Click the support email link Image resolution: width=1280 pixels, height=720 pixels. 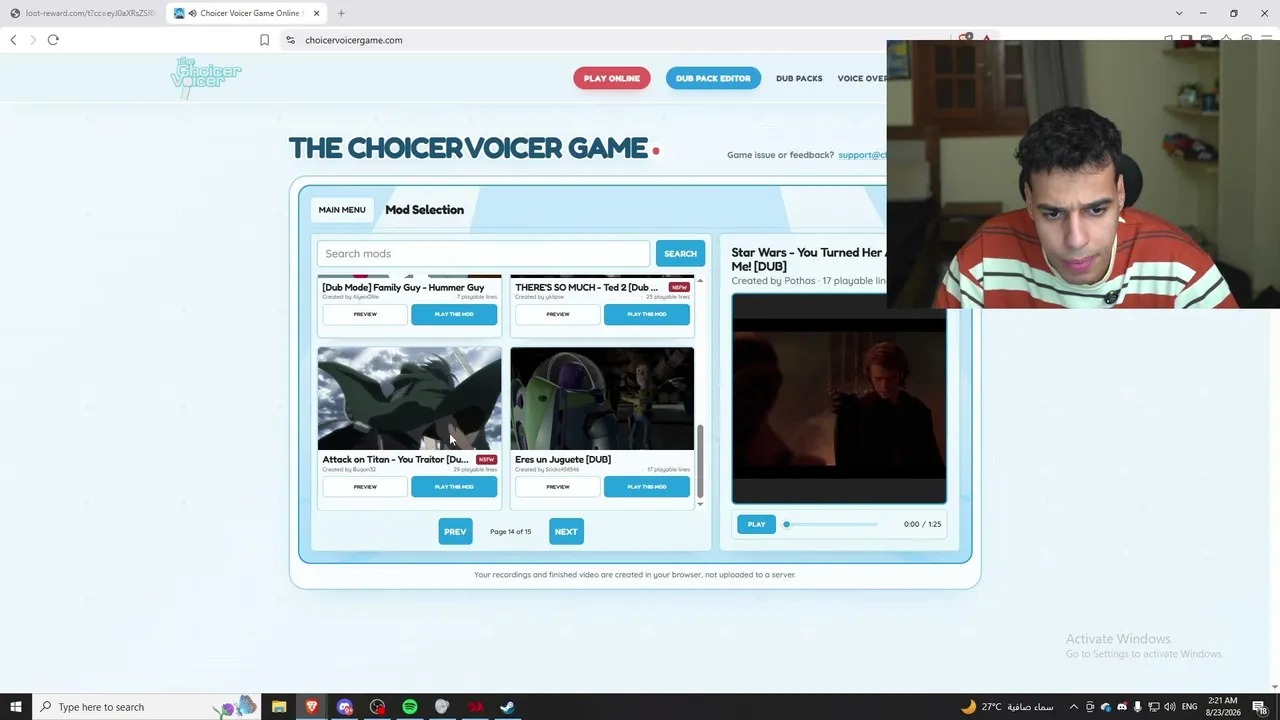(x=862, y=155)
